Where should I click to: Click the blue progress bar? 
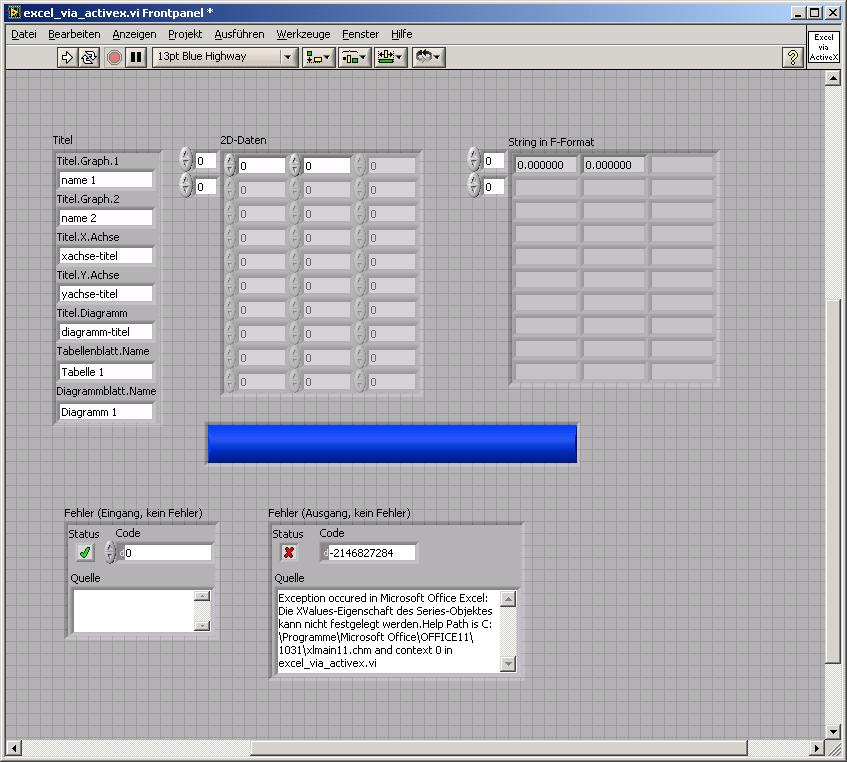pyautogui.click(x=391, y=443)
